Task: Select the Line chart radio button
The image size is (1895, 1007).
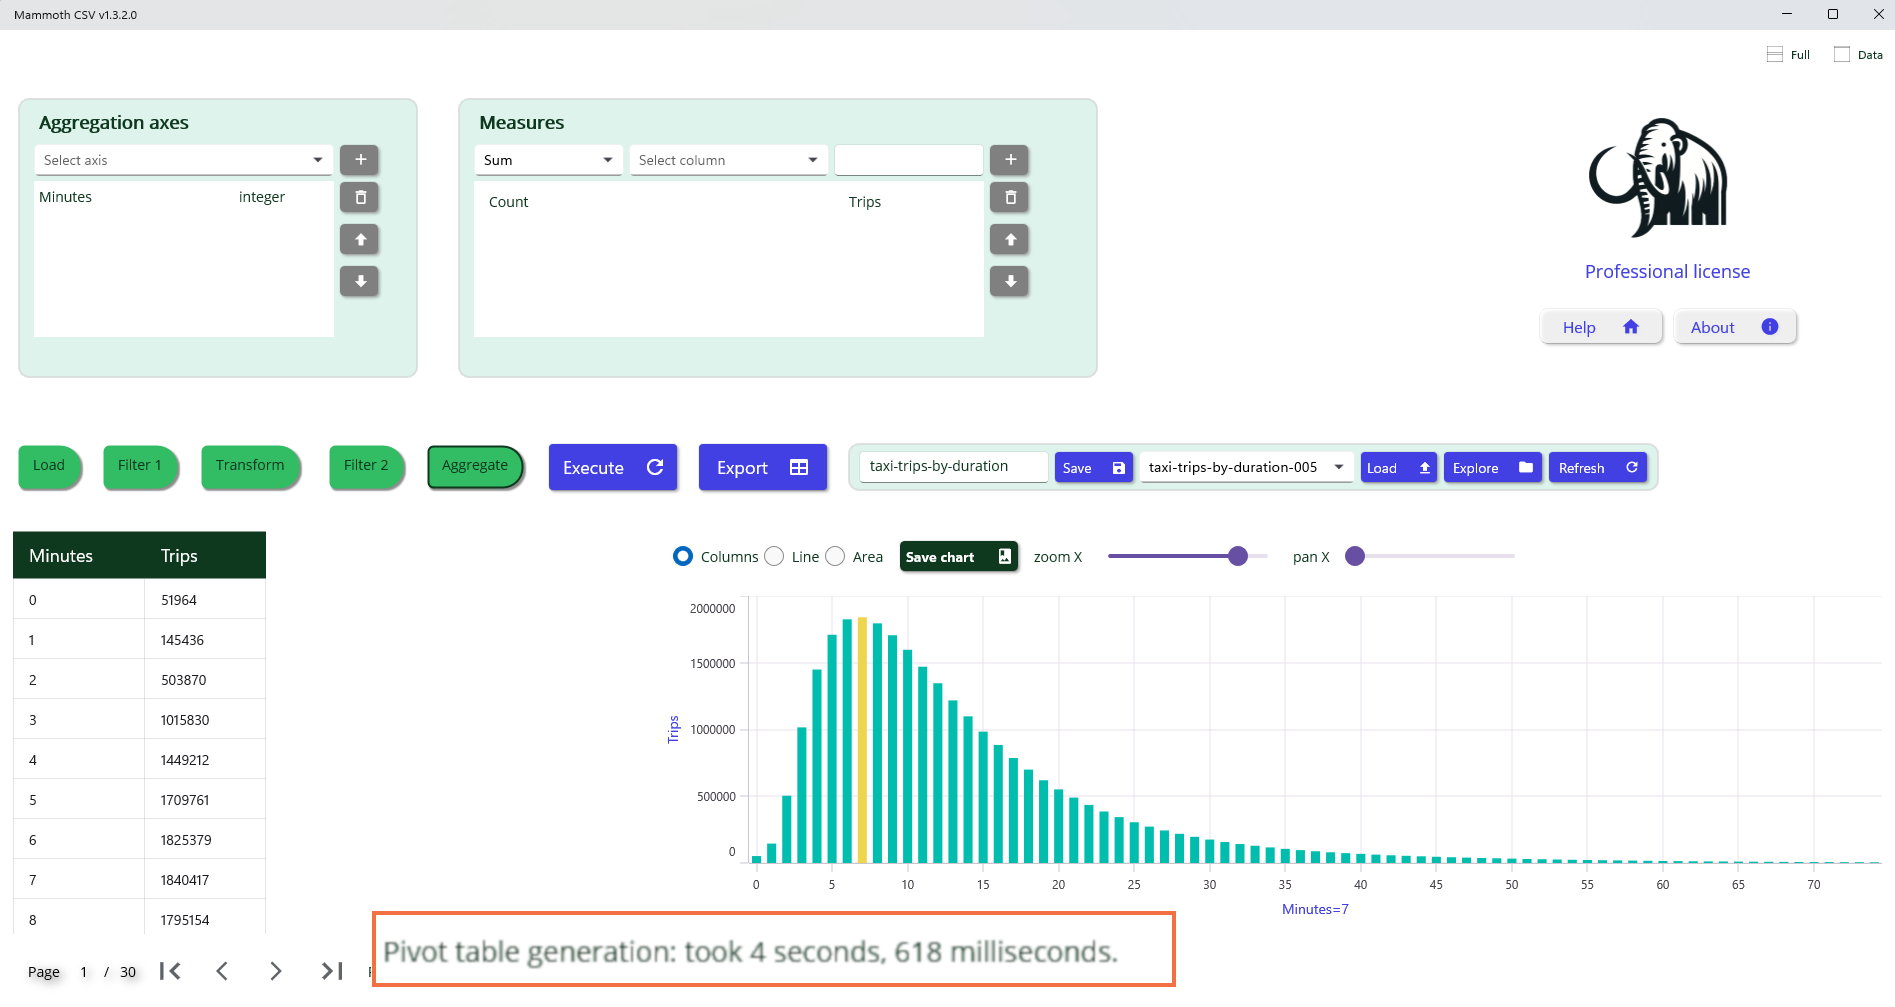Action: click(775, 557)
